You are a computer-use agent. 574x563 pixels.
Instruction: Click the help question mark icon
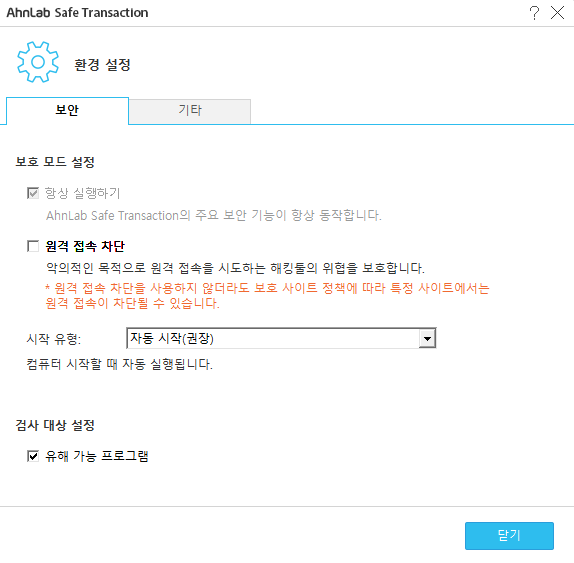click(x=534, y=13)
